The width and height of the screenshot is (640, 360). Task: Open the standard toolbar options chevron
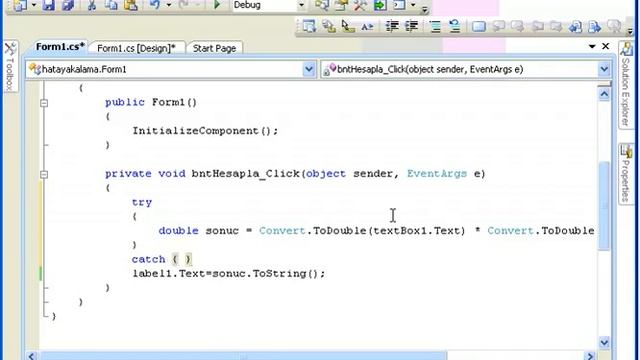[x=425, y=9]
